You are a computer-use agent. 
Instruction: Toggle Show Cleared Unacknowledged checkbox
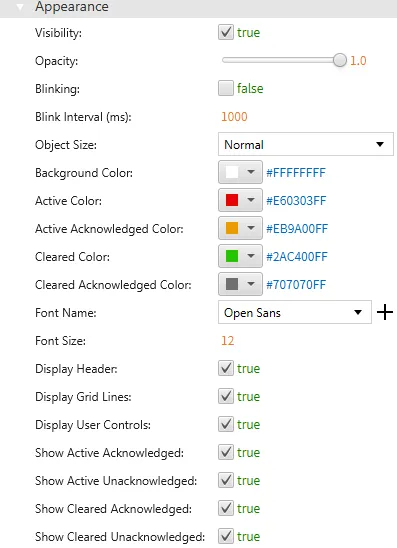tap(226, 536)
